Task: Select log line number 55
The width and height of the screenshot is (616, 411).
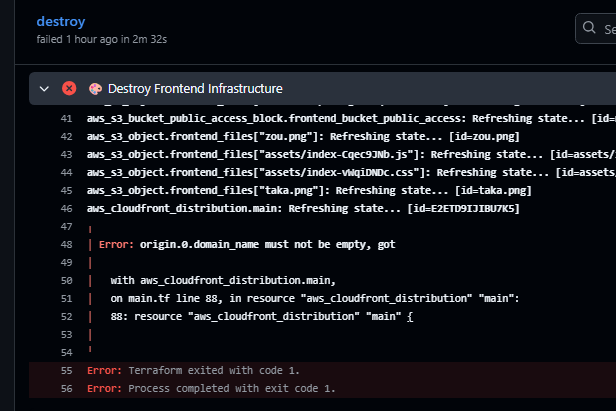Action: 66,371
